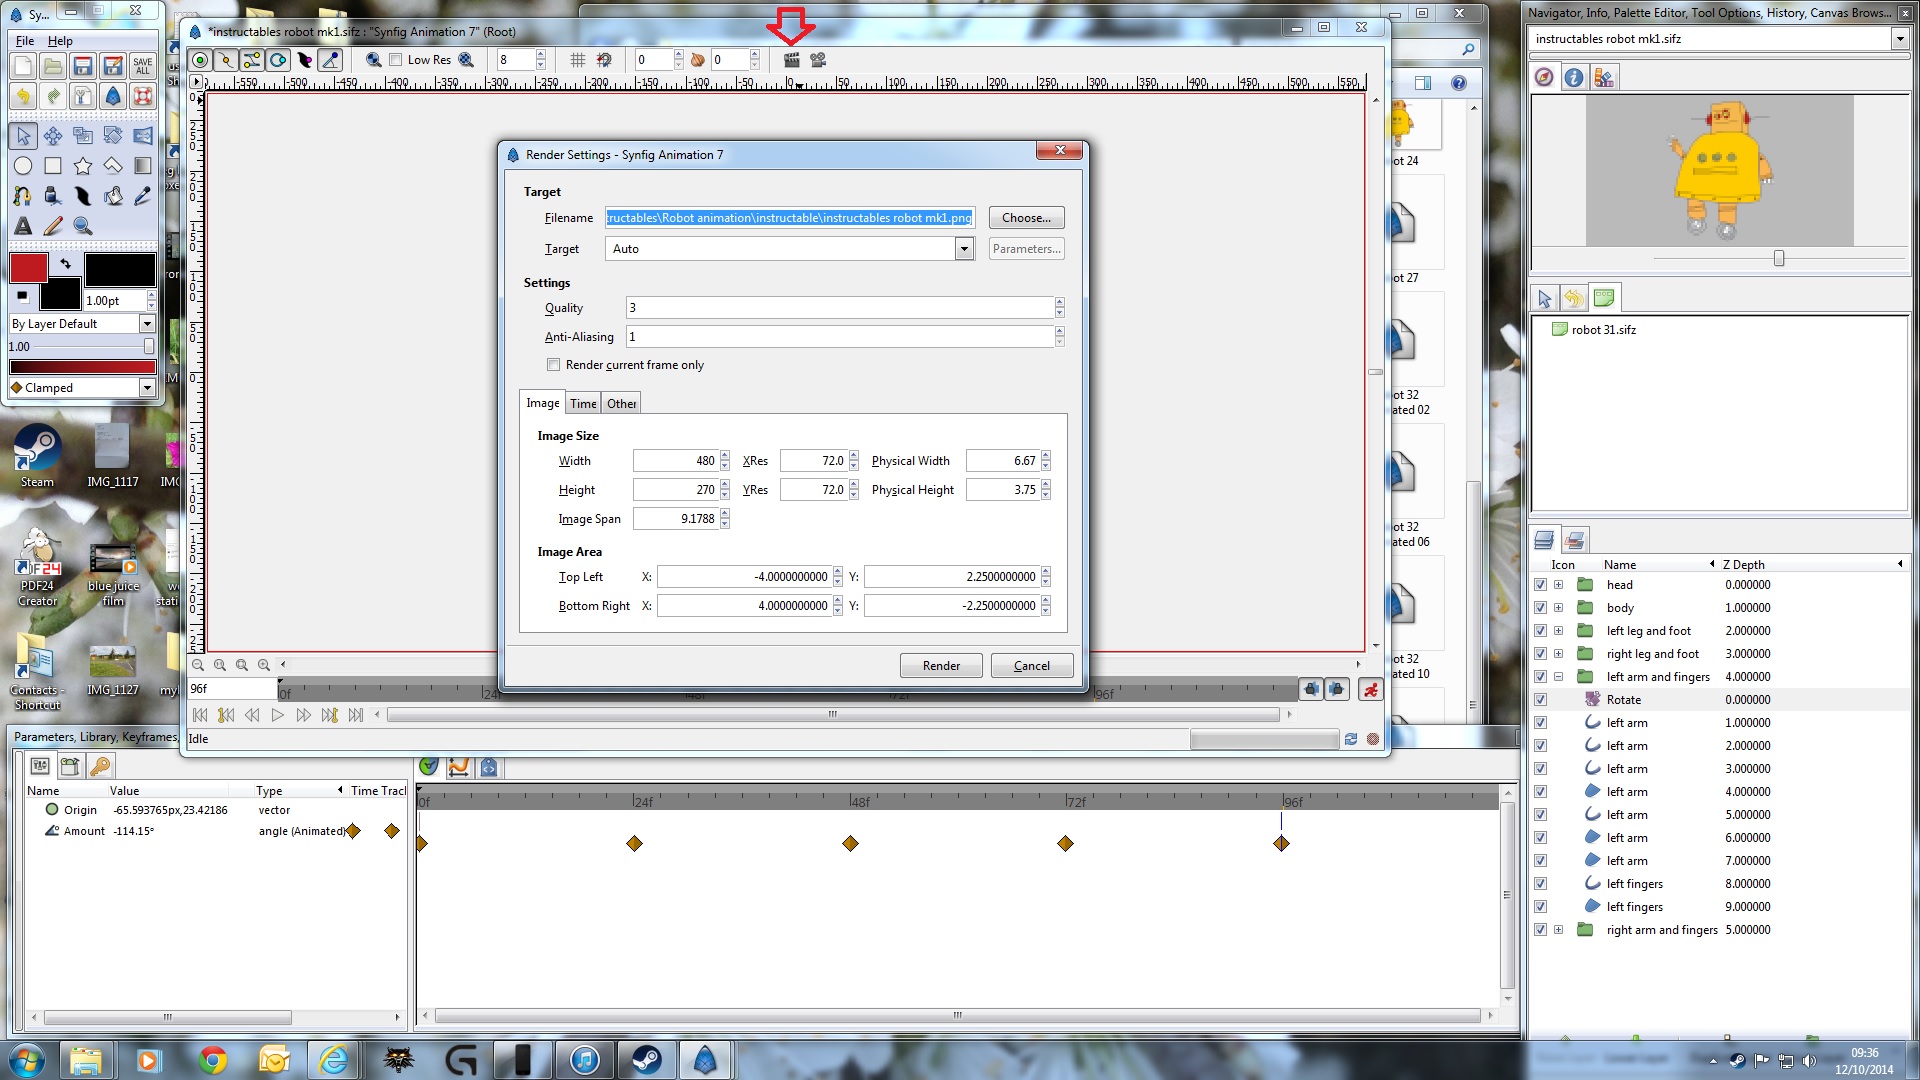Toggle visibility of Rotate layer
This screenshot has width=1920, height=1080.
(1541, 700)
